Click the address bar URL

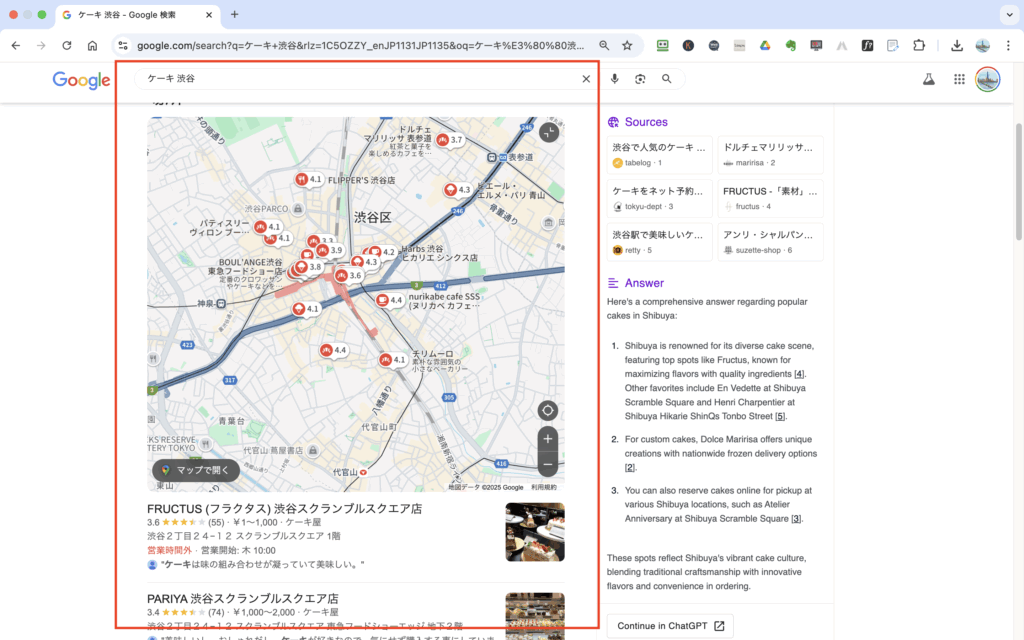(360, 46)
